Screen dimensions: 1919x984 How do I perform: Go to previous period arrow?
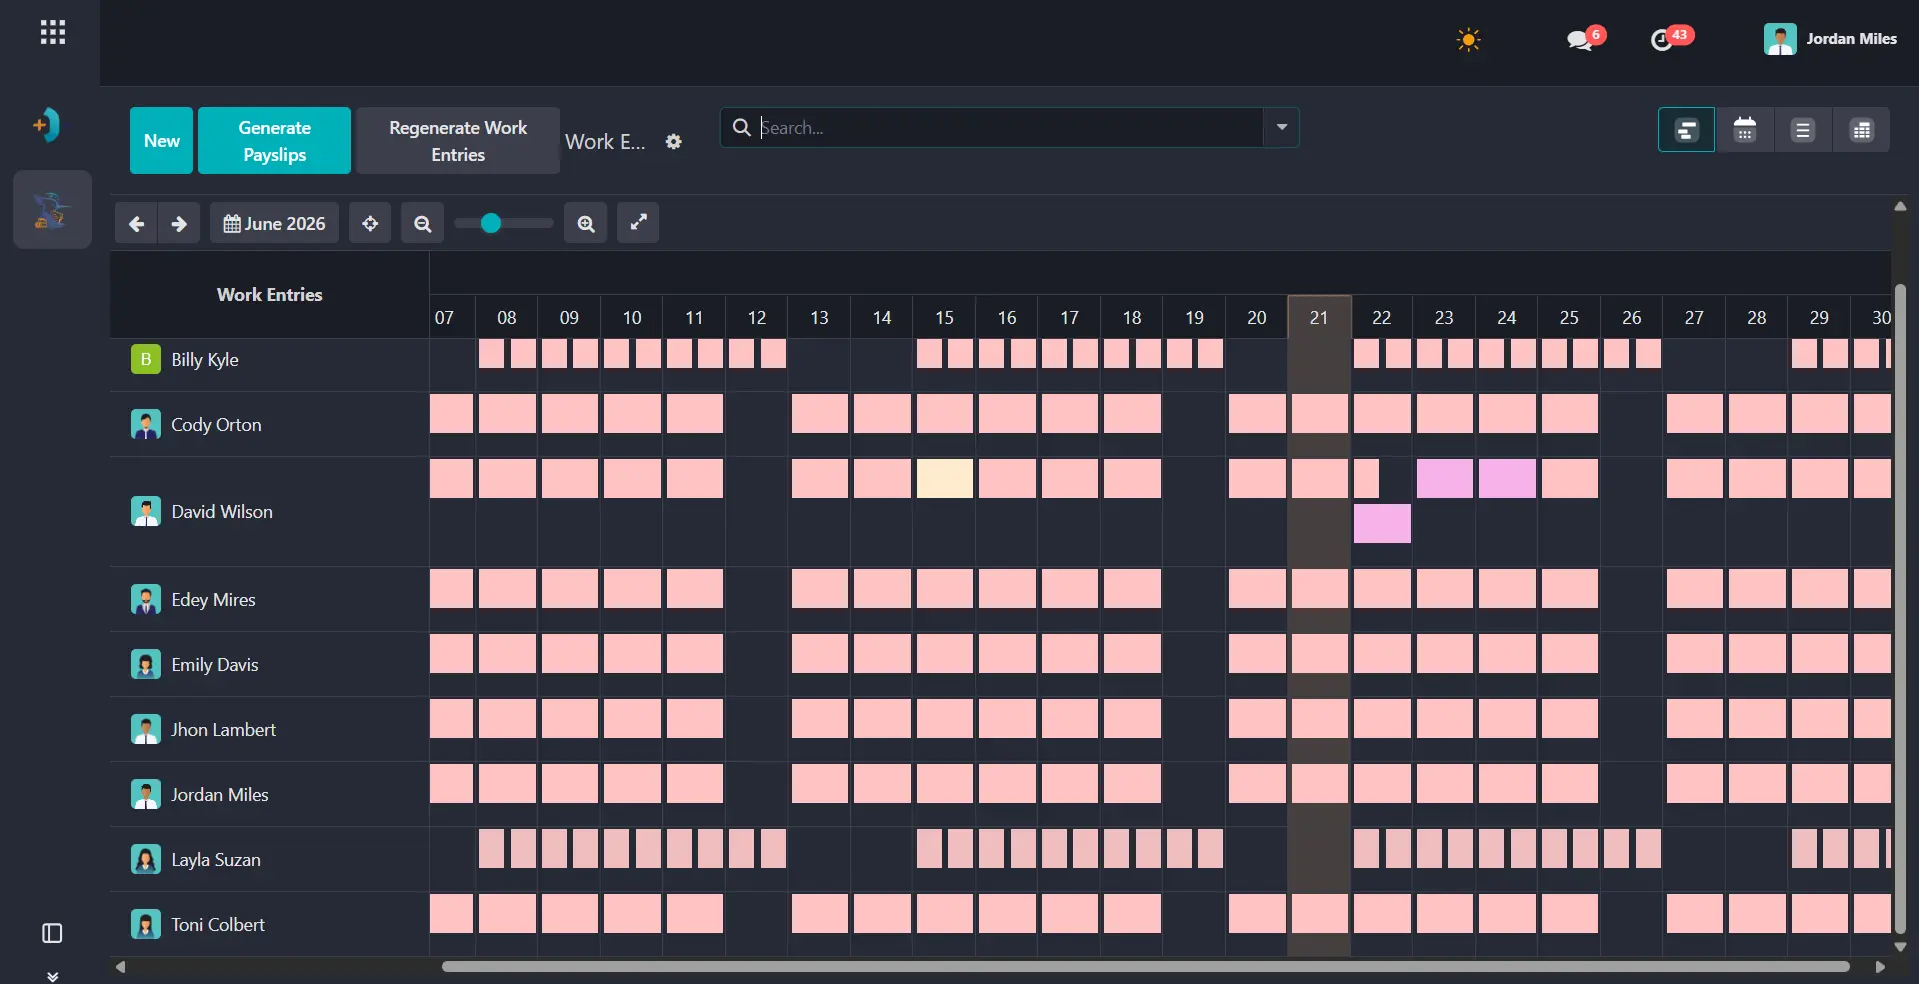pyautogui.click(x=136, y=223)
